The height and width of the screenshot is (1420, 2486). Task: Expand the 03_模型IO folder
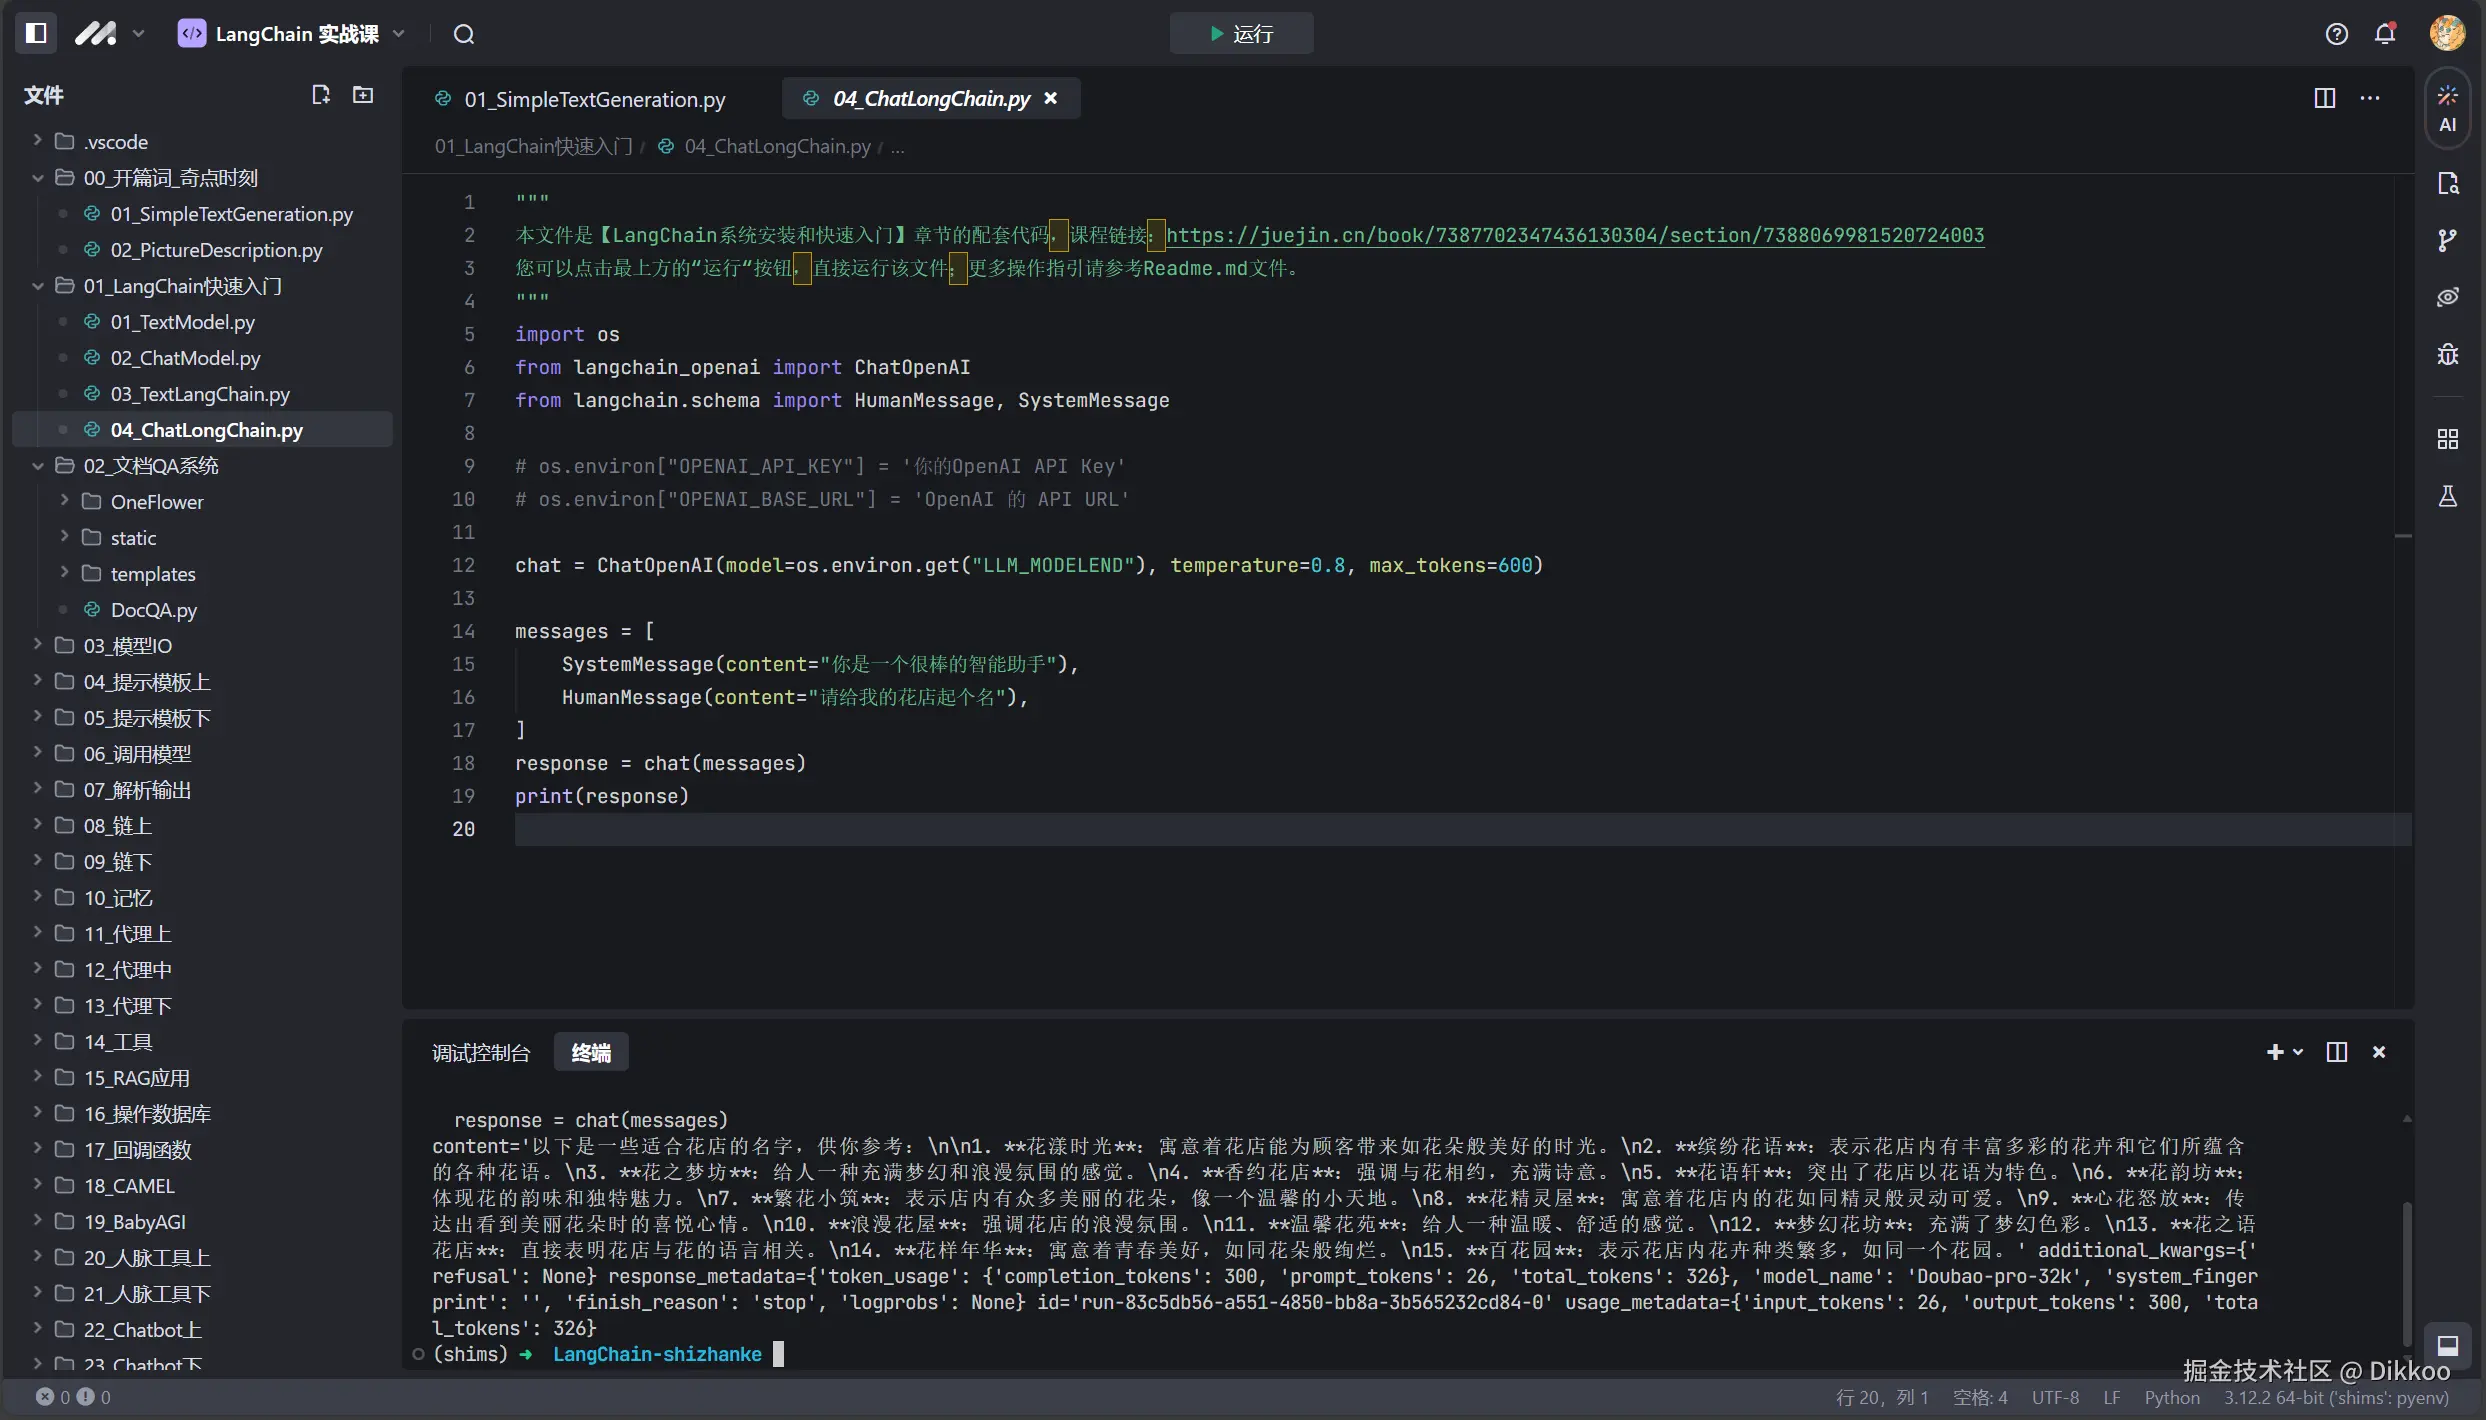coord(37,645)
